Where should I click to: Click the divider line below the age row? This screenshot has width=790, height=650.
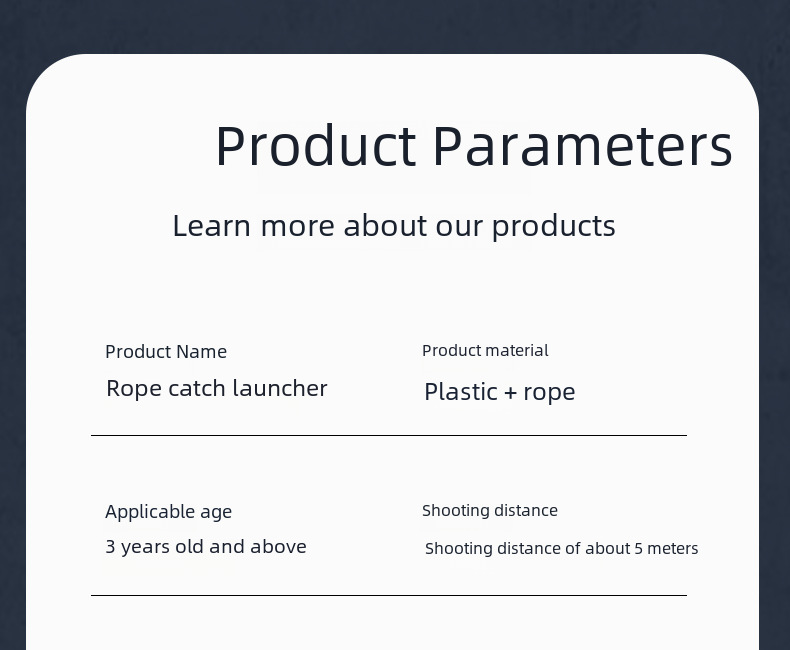[x=388, y=595]
